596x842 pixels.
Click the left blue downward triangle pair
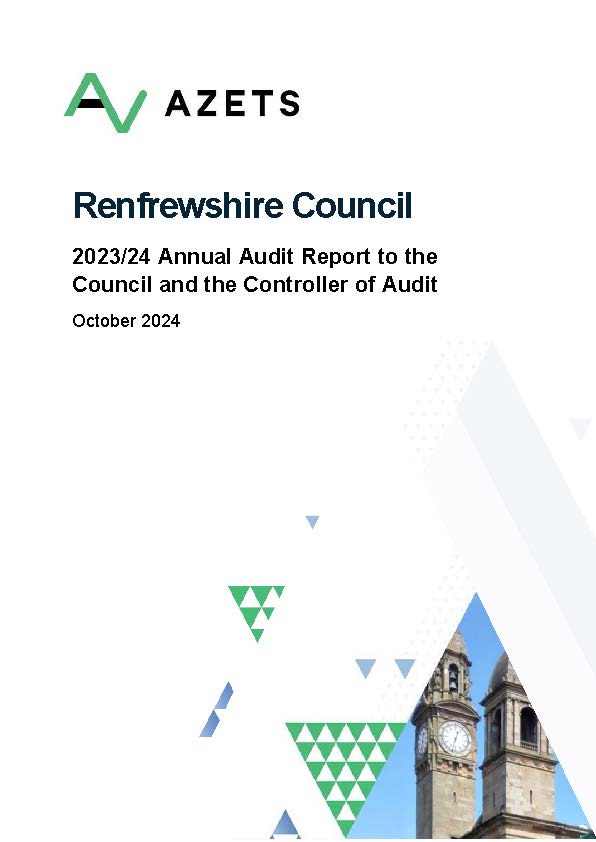[x=365, y=669]
